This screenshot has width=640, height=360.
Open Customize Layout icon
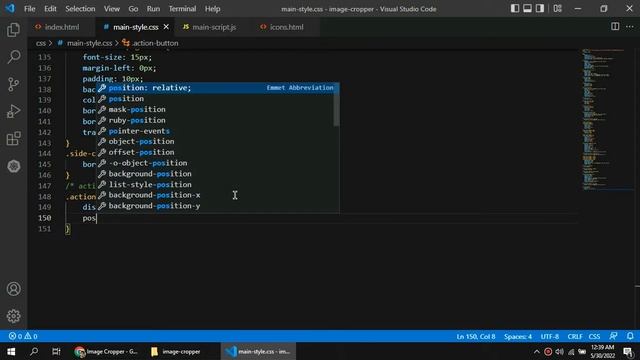[558, 9]
